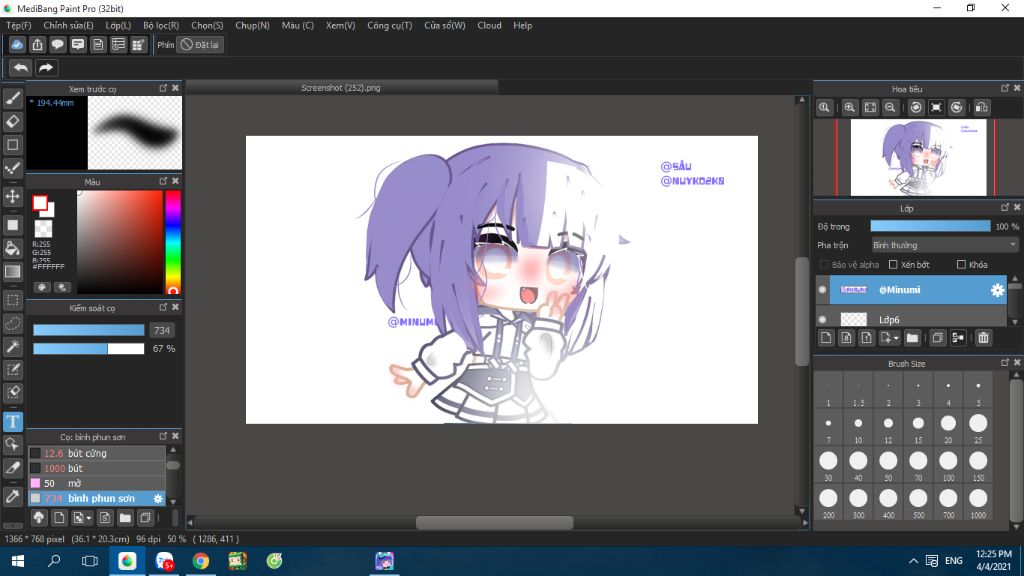The height and width of the screenshot is (576, 1024).
Task: Open Tệp(F) menu
Action: tap(19, 25)
